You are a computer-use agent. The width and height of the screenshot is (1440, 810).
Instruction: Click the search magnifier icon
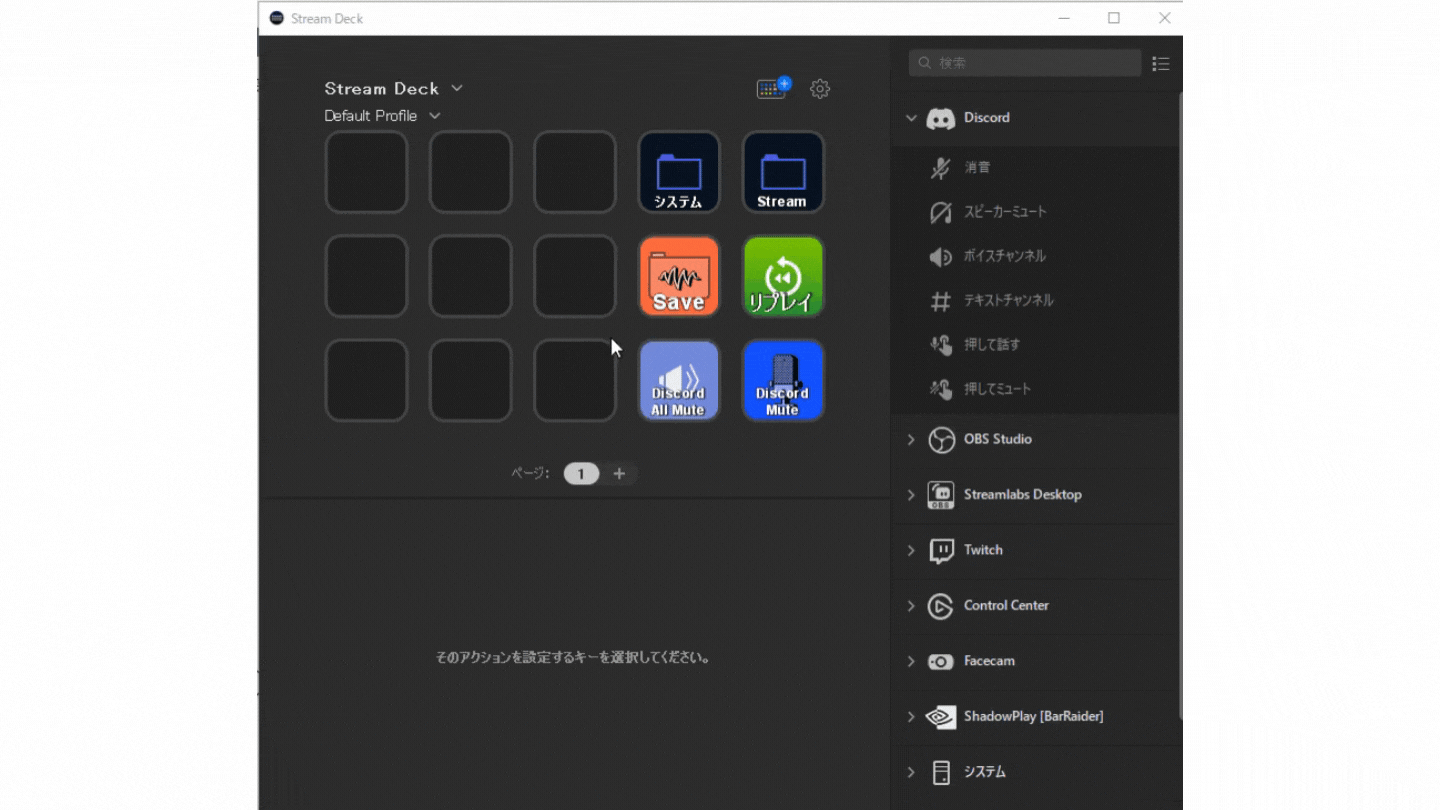pos(925,63)
